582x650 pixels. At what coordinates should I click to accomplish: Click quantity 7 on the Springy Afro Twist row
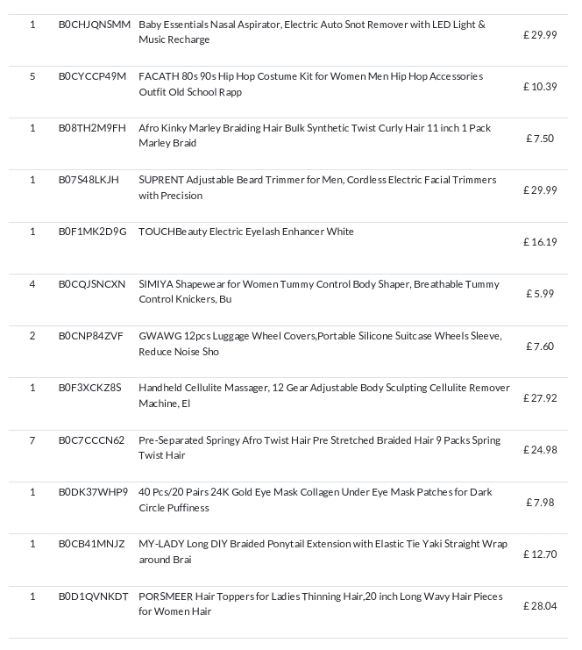[32, 440]
